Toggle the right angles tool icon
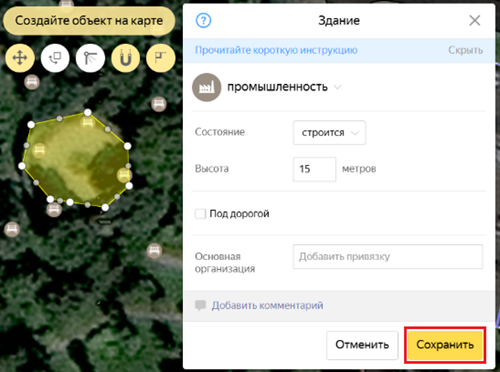Image resolution: width=500 pixels, height=372 pixels. point(161,58)
